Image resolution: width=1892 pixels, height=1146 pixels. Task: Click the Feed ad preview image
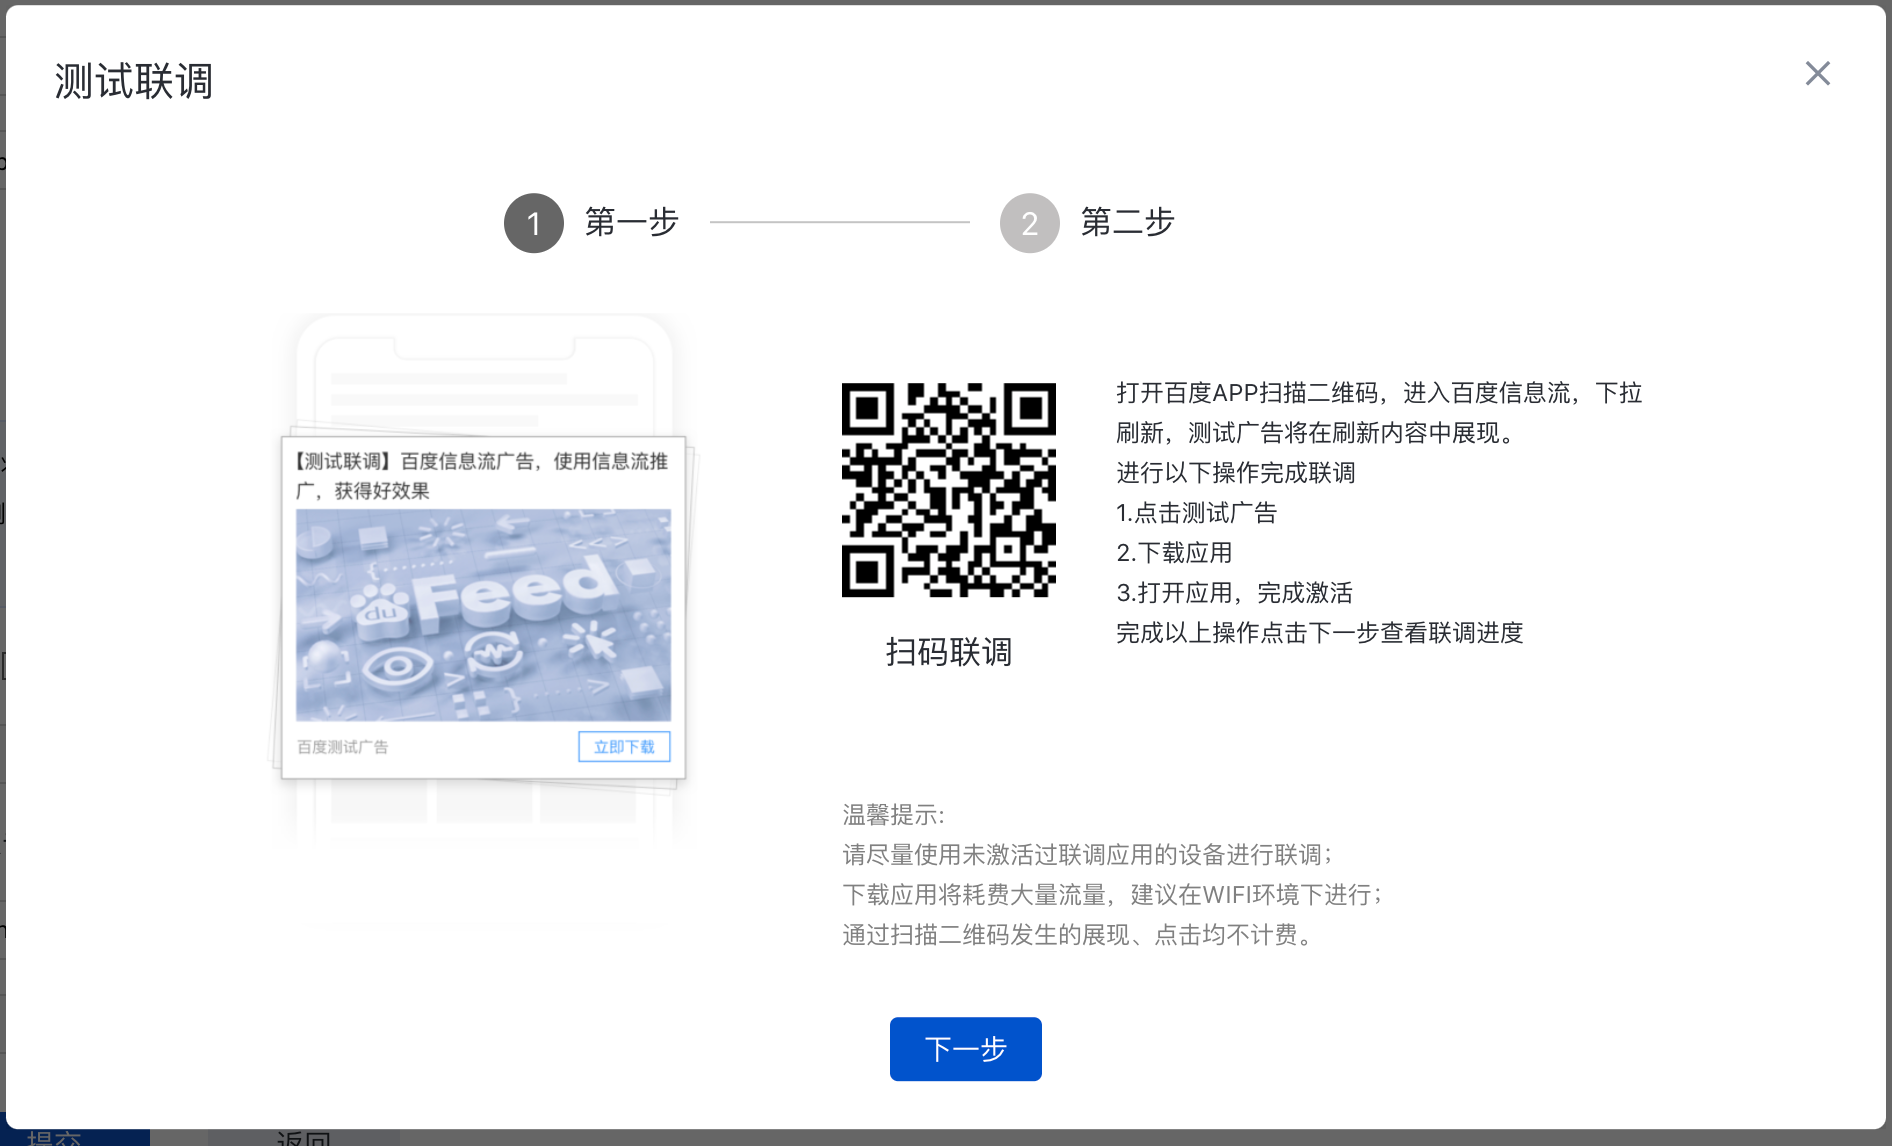point(483,615)
